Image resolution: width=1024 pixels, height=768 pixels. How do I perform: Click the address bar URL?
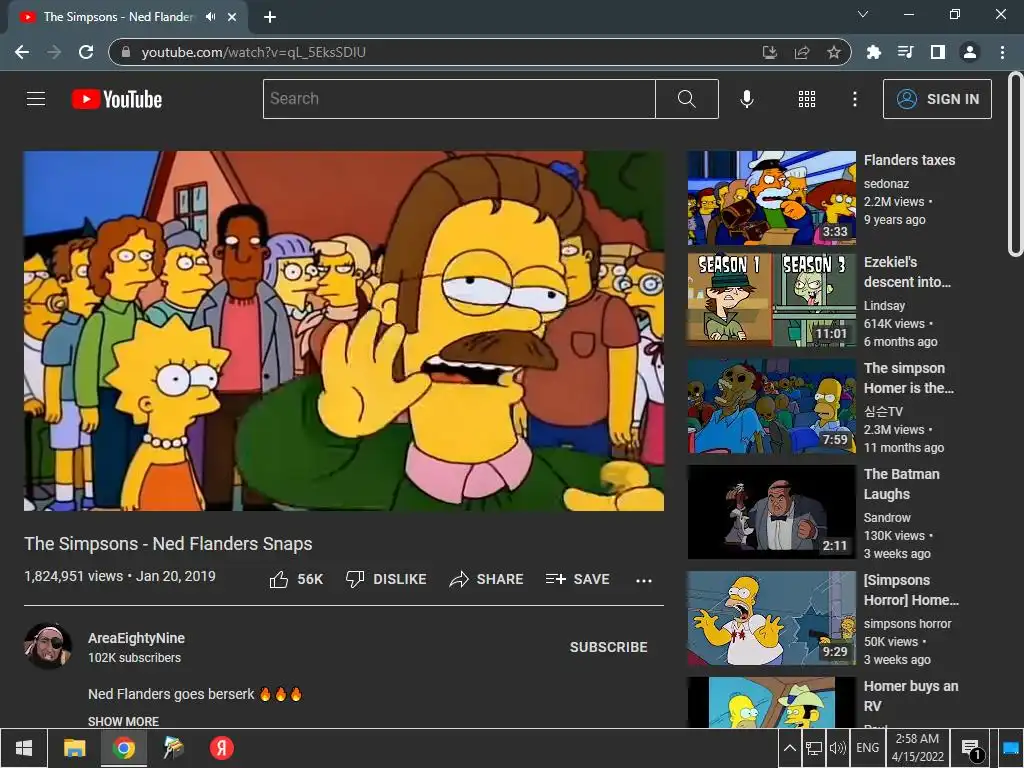click(253, 52)
